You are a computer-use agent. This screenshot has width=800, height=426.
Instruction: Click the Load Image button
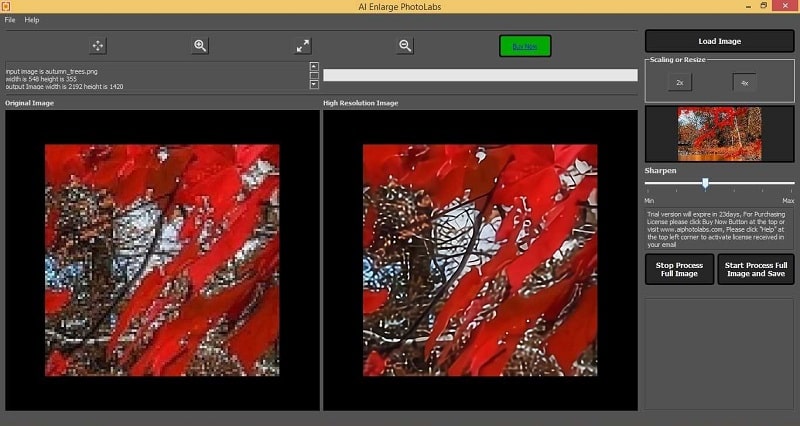point(719,41)
